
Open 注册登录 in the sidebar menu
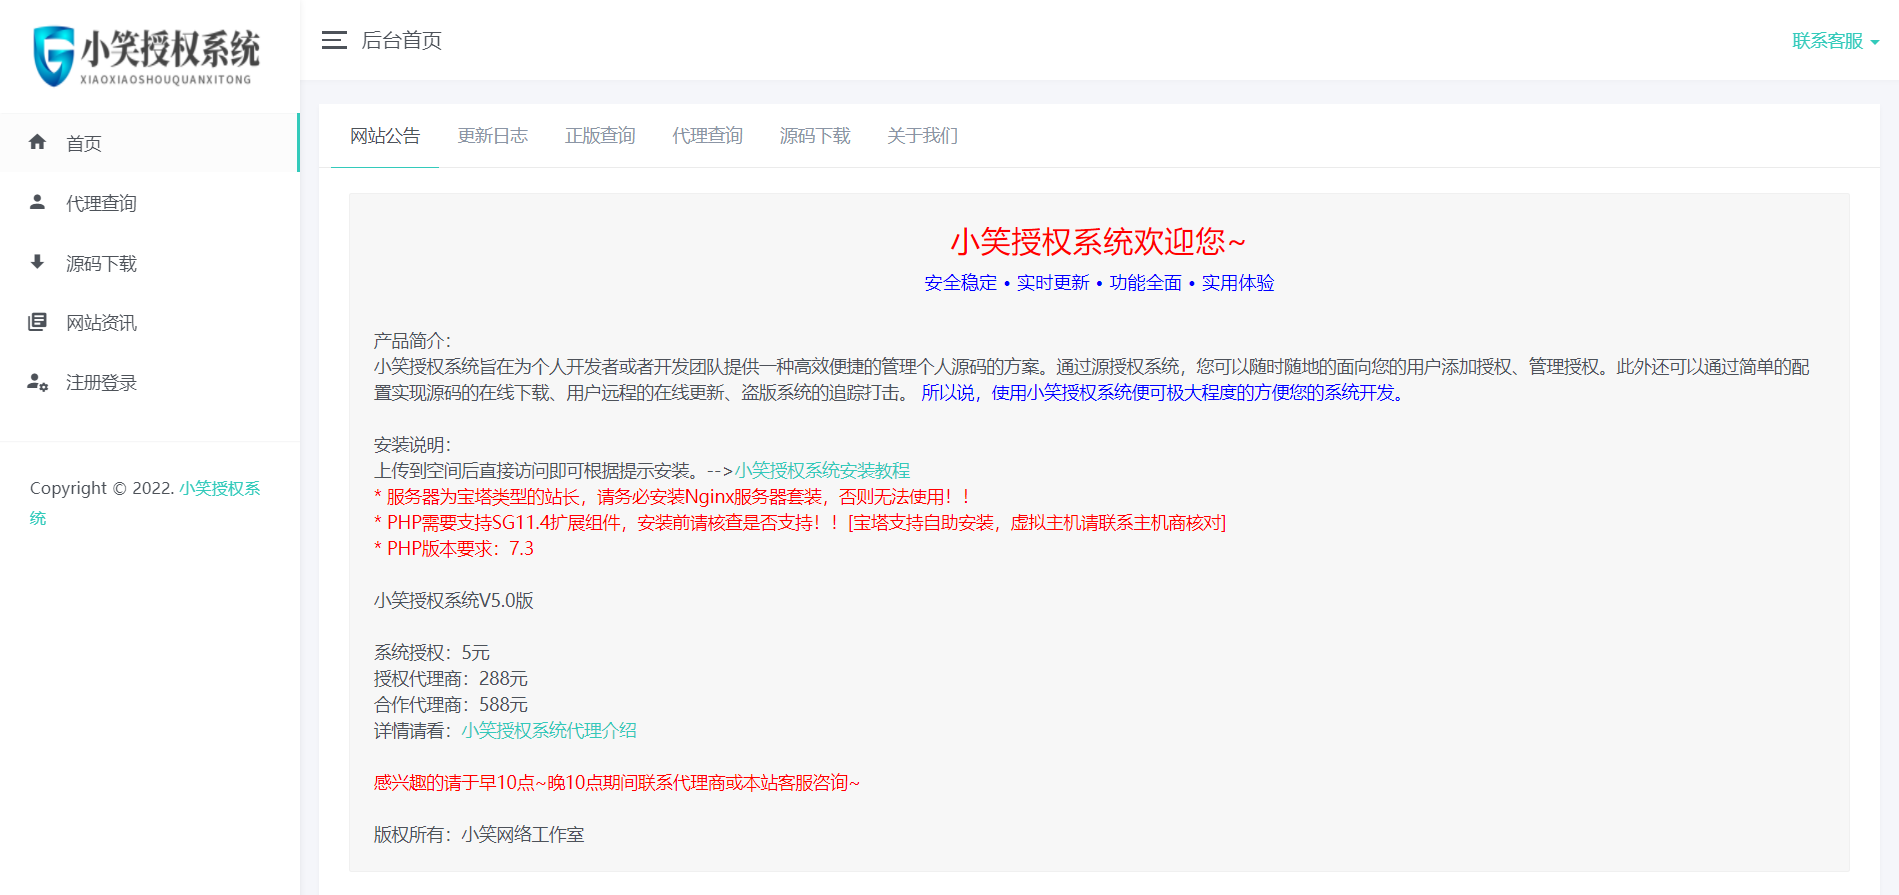[x=101, y=383]
